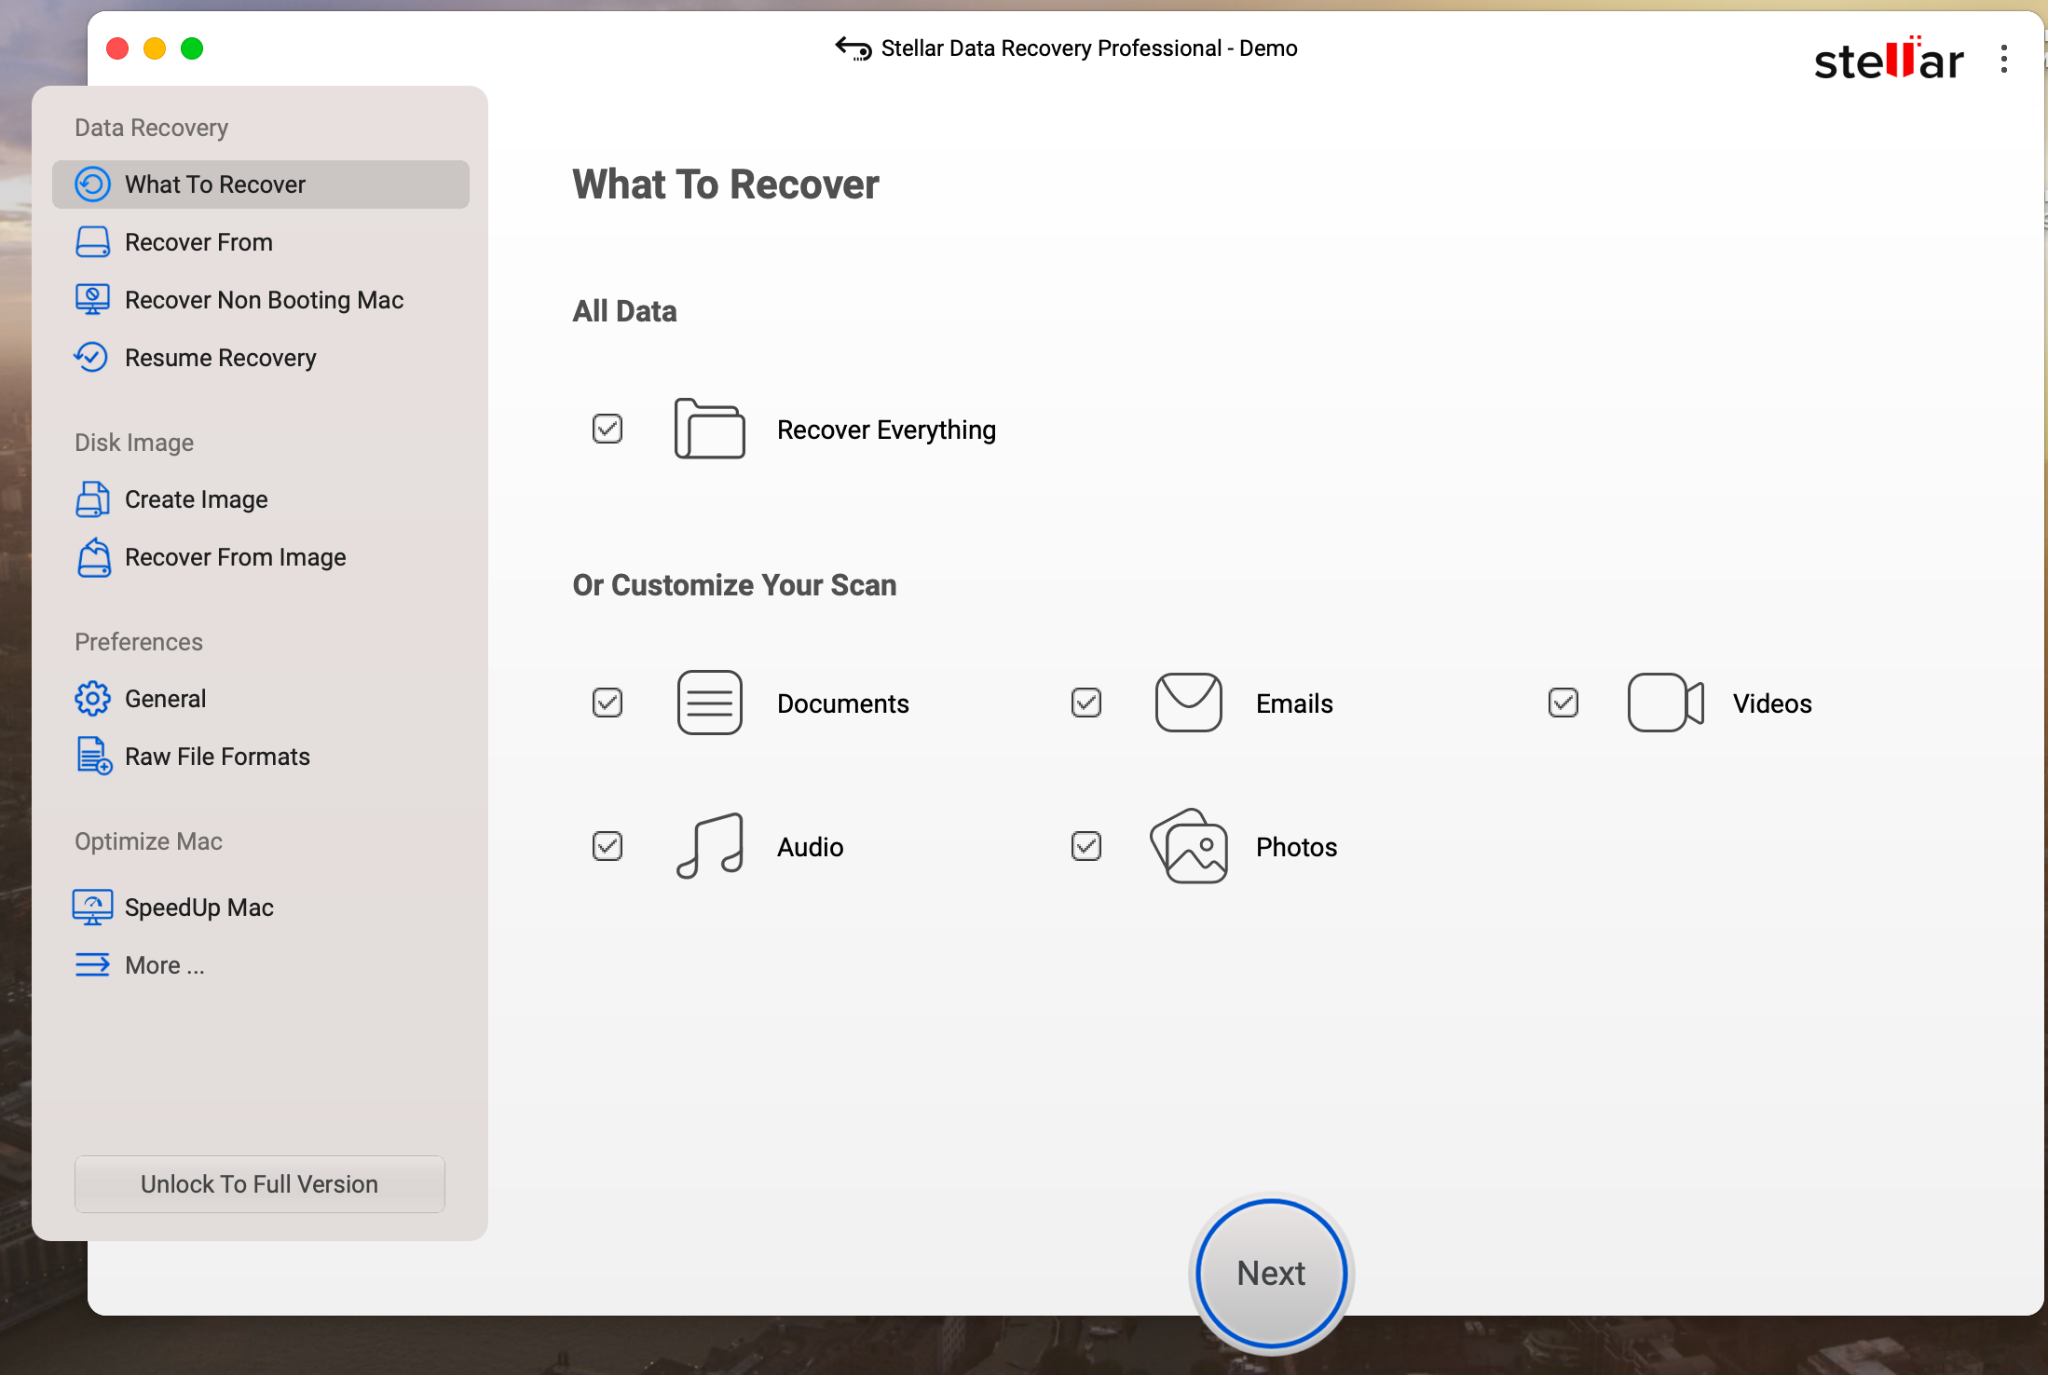This screenshot has width=2048, height=1375.
Task: Open General preferences gear icon
Action: tap(92, 698)
